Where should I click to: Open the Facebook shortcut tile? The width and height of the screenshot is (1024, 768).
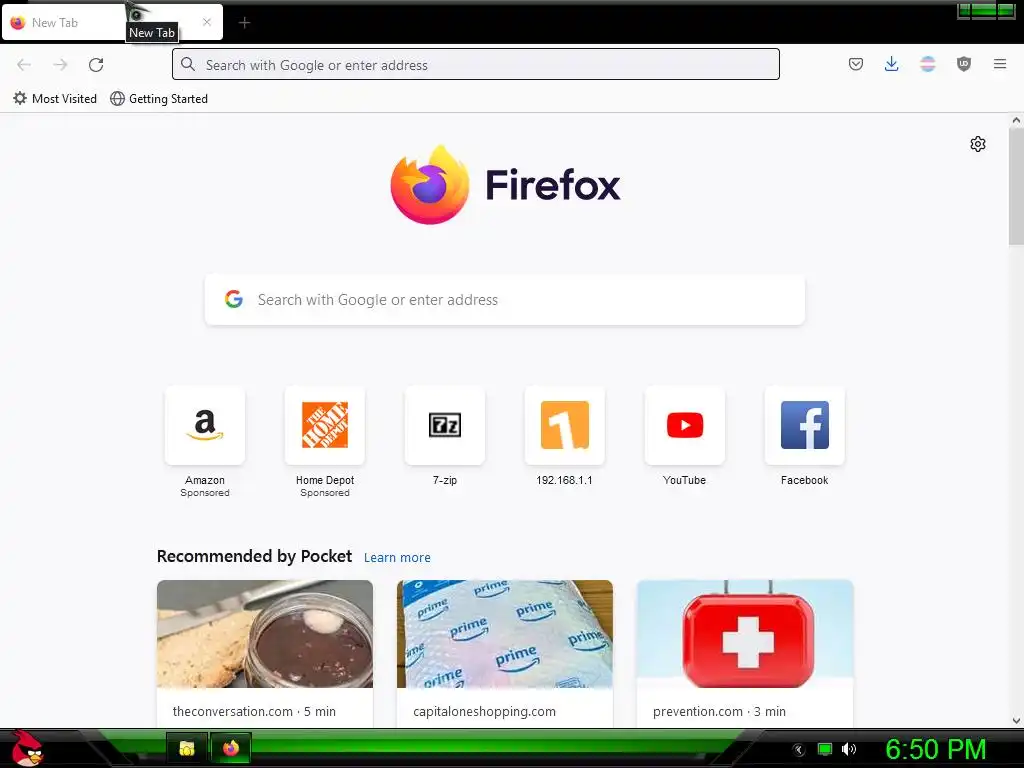805,425
